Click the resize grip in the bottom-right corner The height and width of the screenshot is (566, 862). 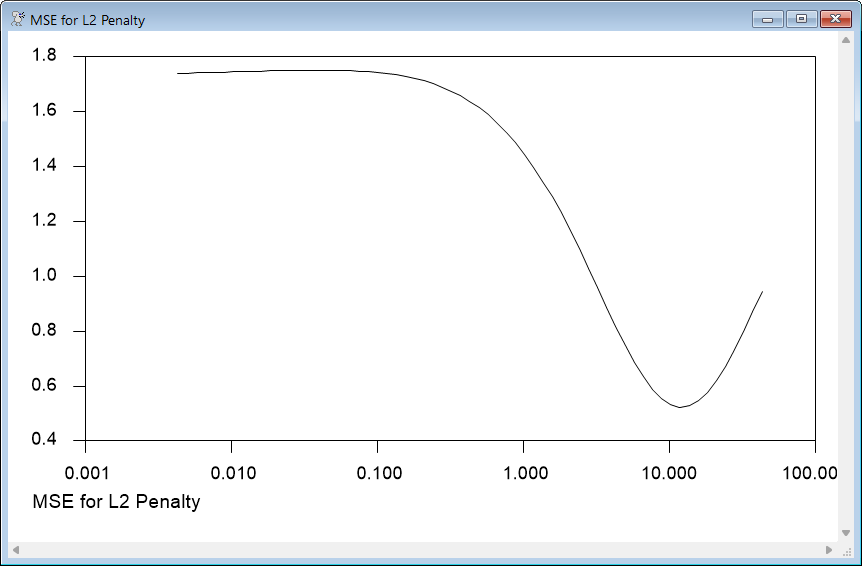846,550
